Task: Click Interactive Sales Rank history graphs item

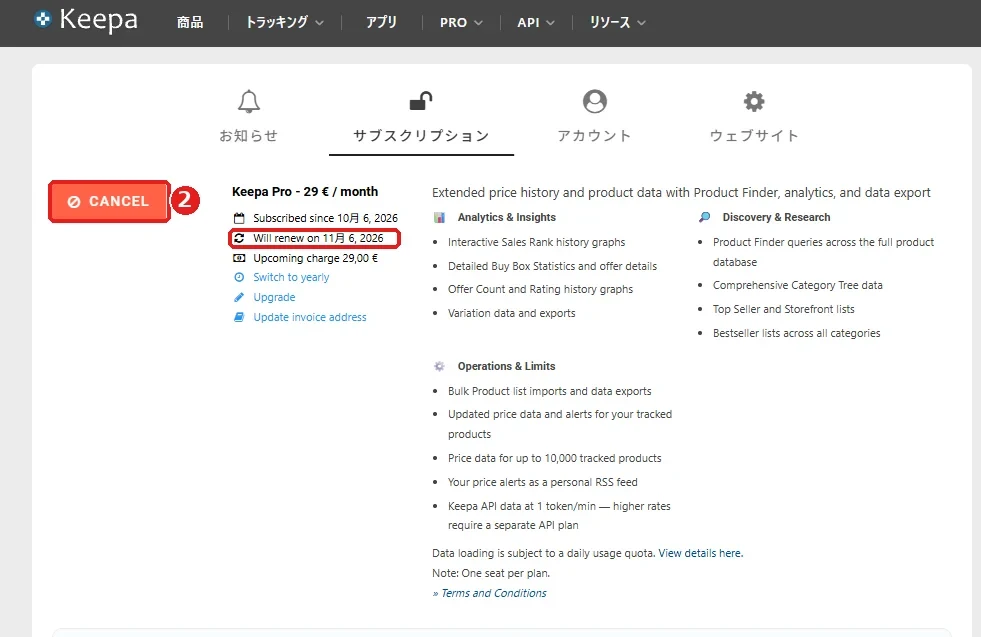Action: coord(536,242)
